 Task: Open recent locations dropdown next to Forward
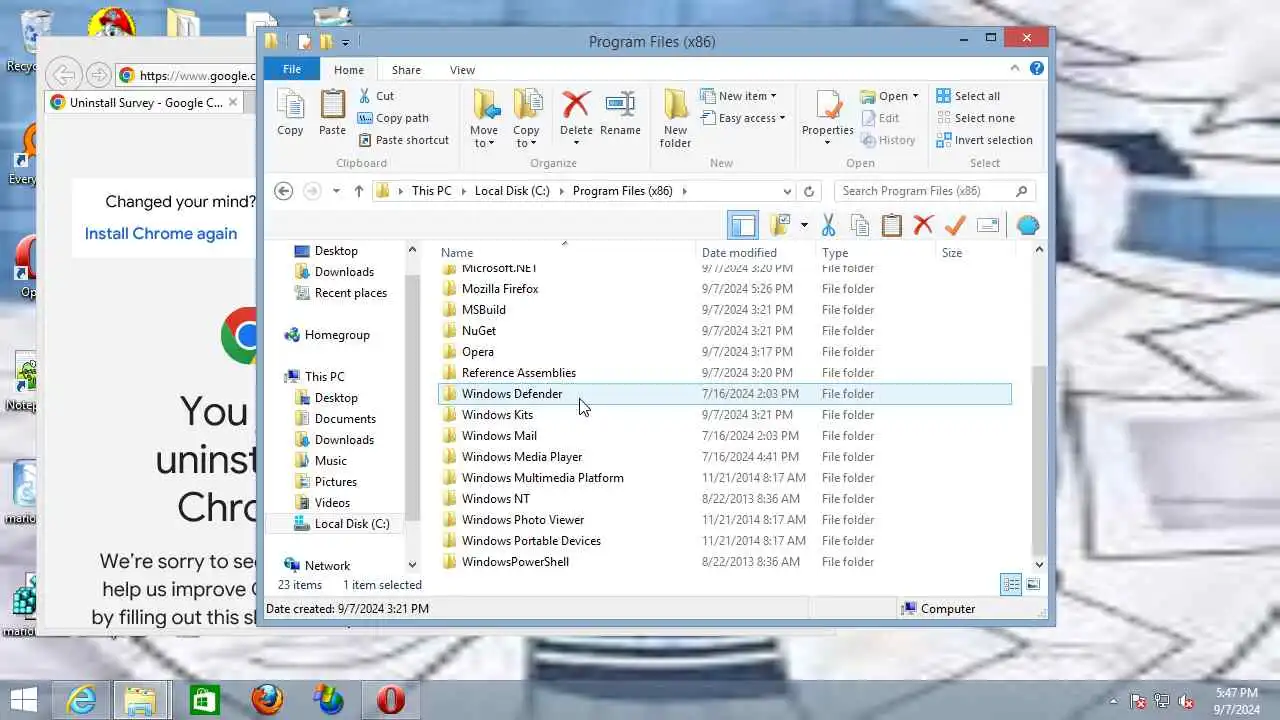click(336, 191)
